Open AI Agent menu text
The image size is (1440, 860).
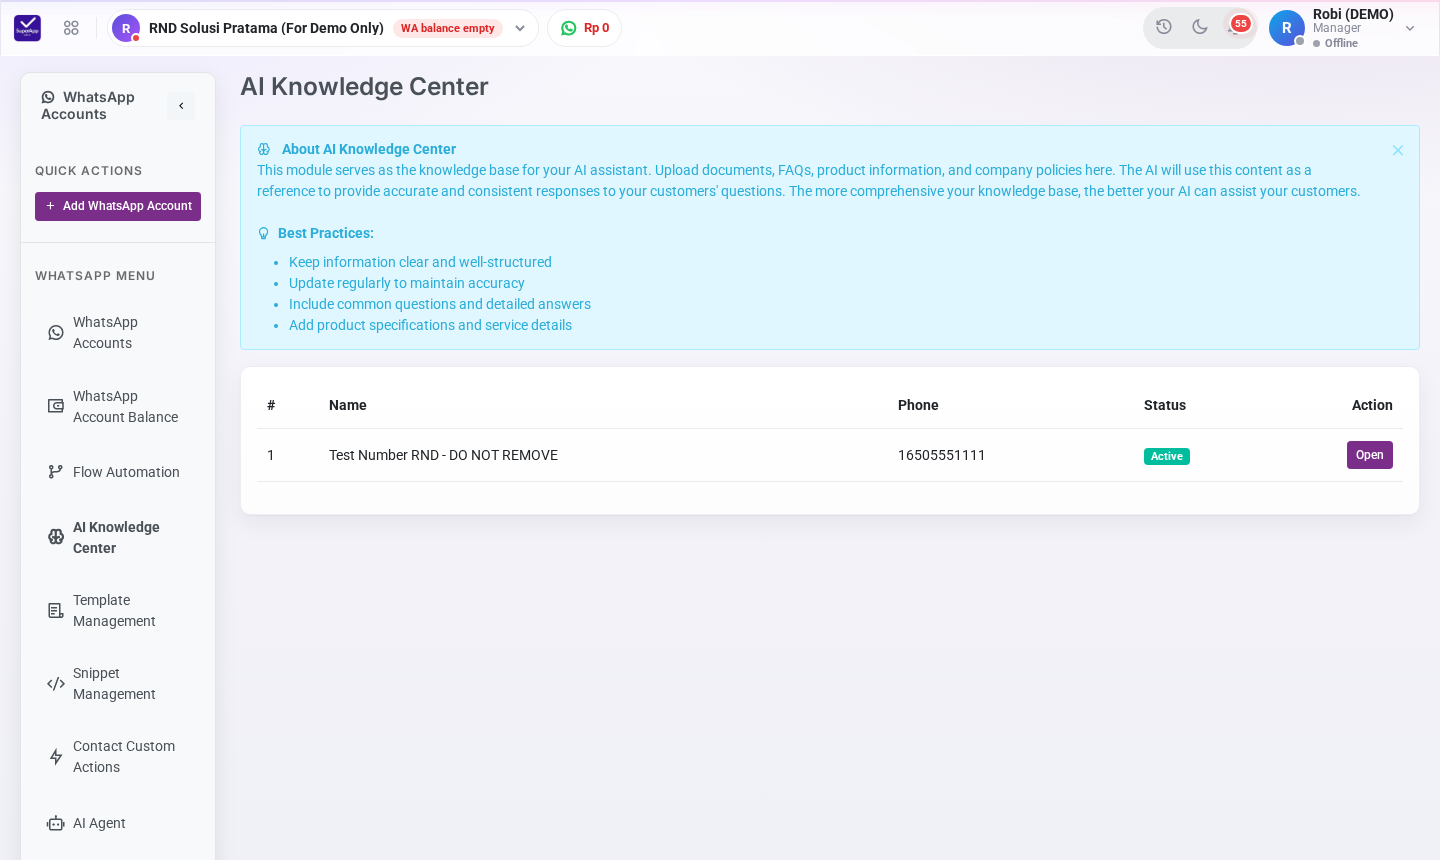click(99, 823)
